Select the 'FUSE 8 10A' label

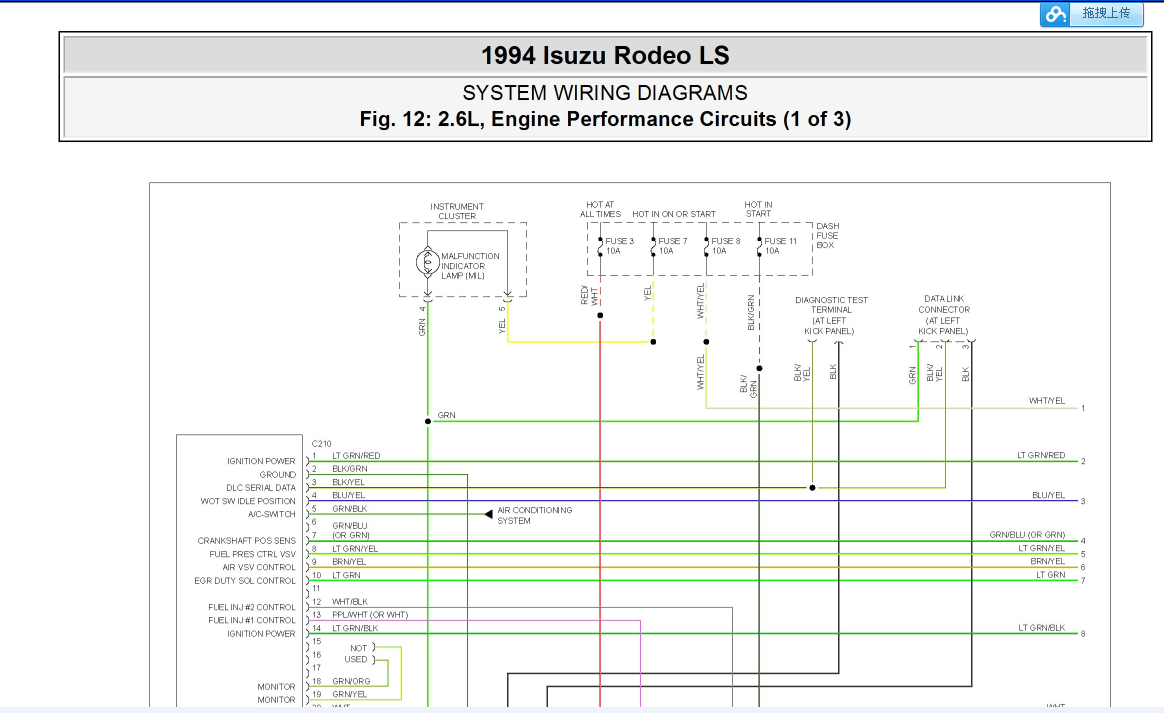[x=725, y=246]
